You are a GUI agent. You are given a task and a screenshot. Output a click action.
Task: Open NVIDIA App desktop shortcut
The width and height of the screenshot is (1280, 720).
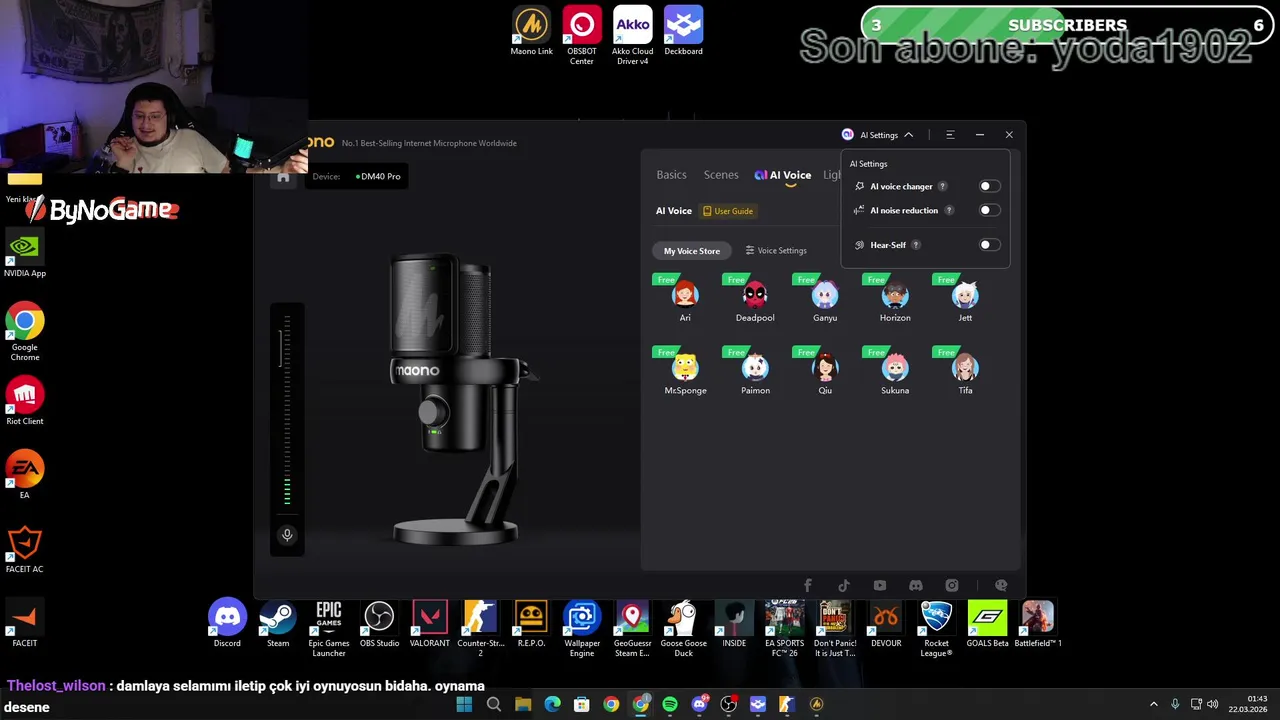25,254
